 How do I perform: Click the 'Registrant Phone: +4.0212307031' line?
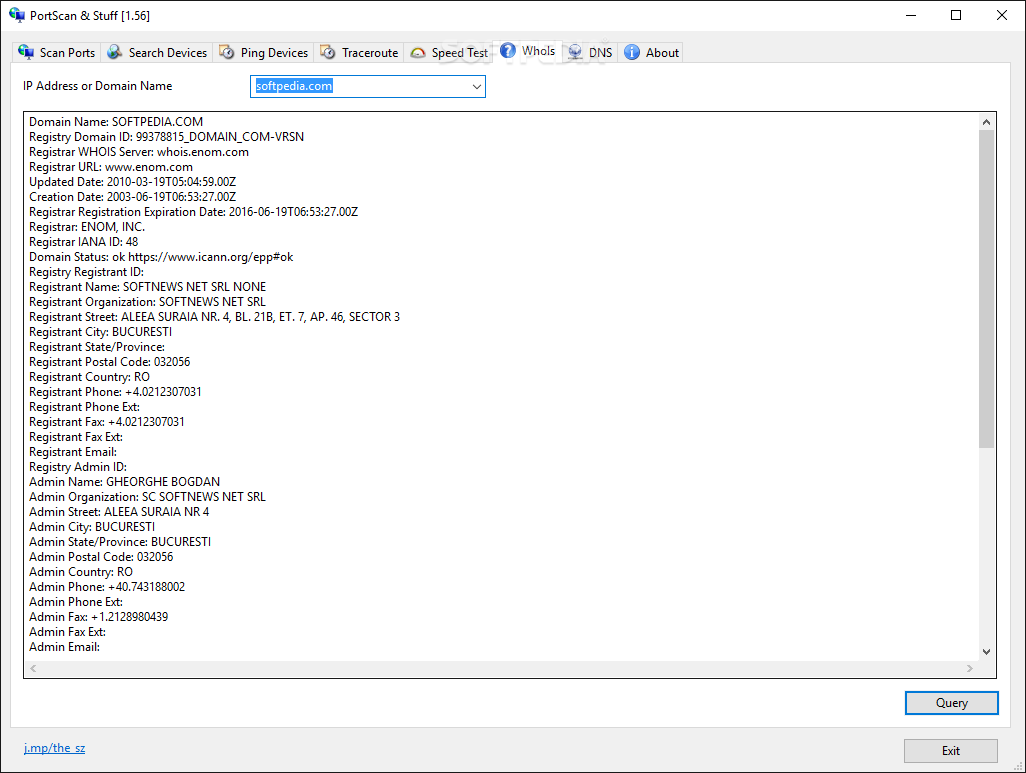(115, 392)
